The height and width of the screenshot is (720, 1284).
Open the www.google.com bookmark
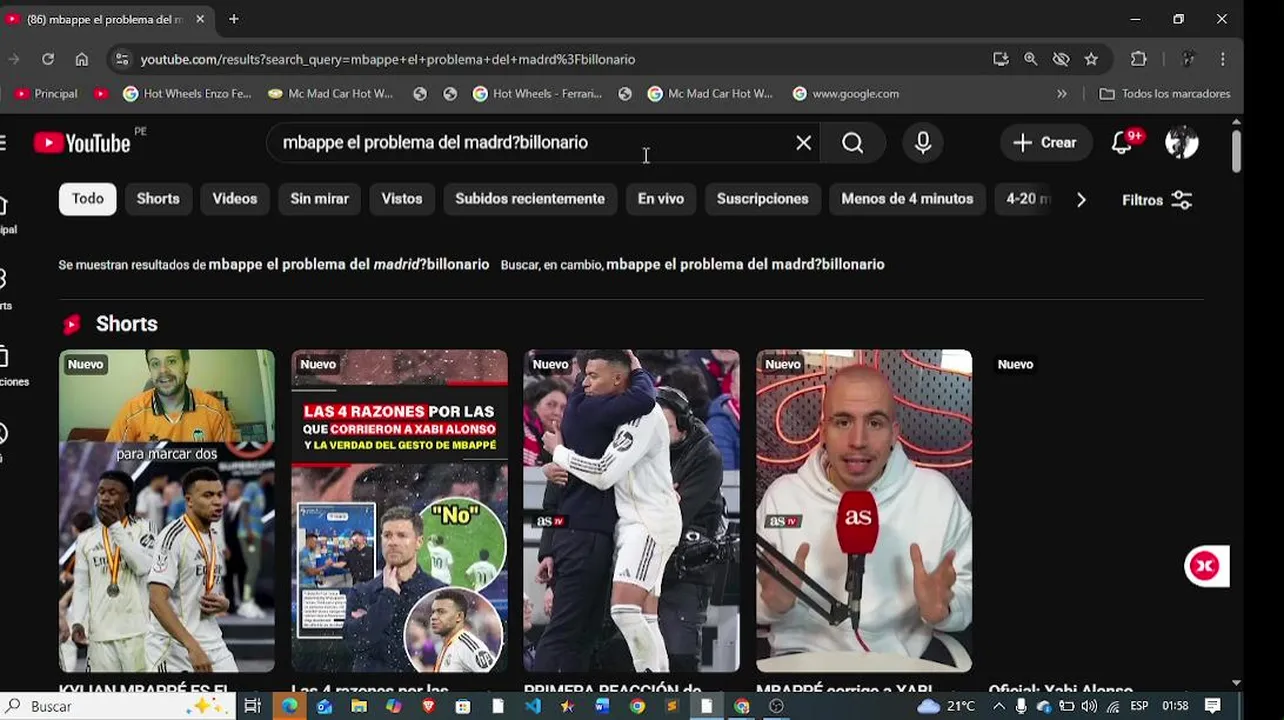pyautogui.click(x=846, y=94)
